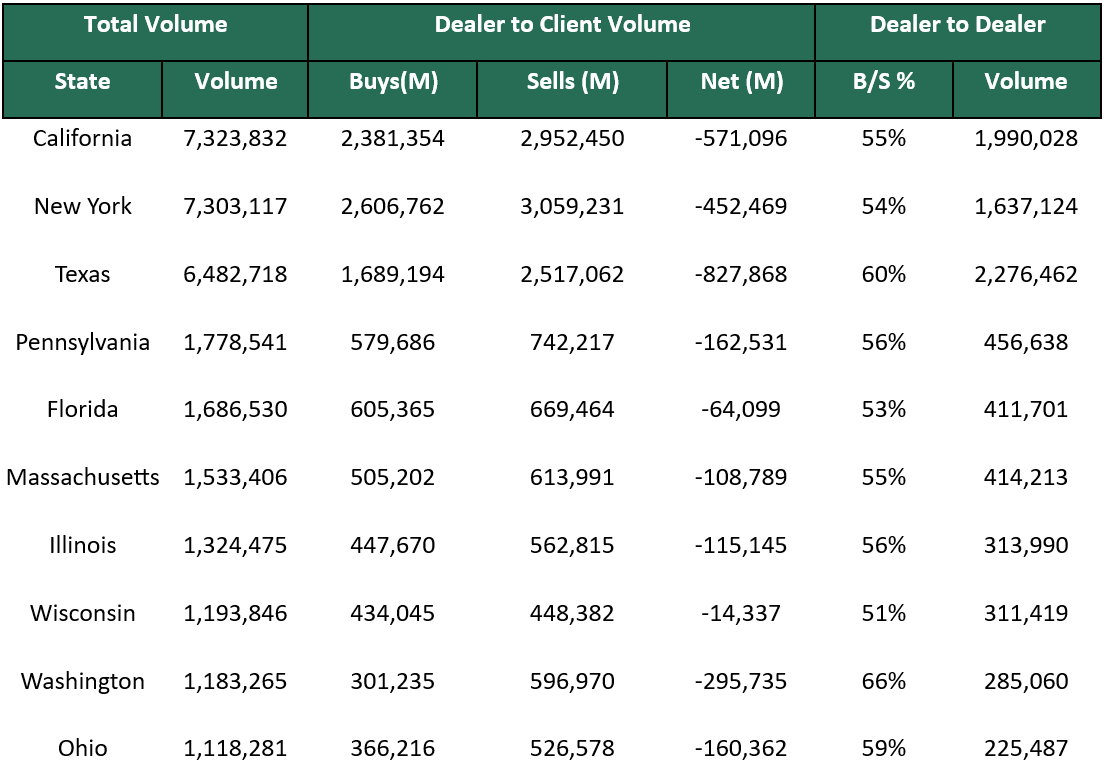Click the Washington state cell
1105x782 pixels.
[82, 682]
